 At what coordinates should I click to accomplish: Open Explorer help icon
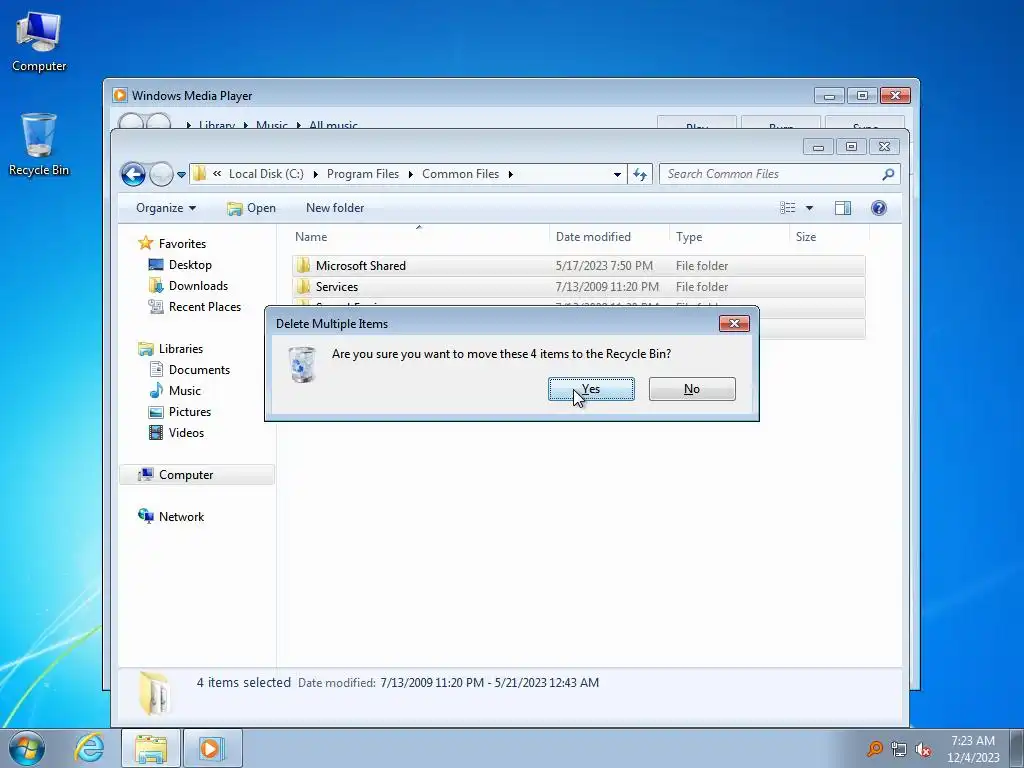pyautogui.click(x=879, y=208)
